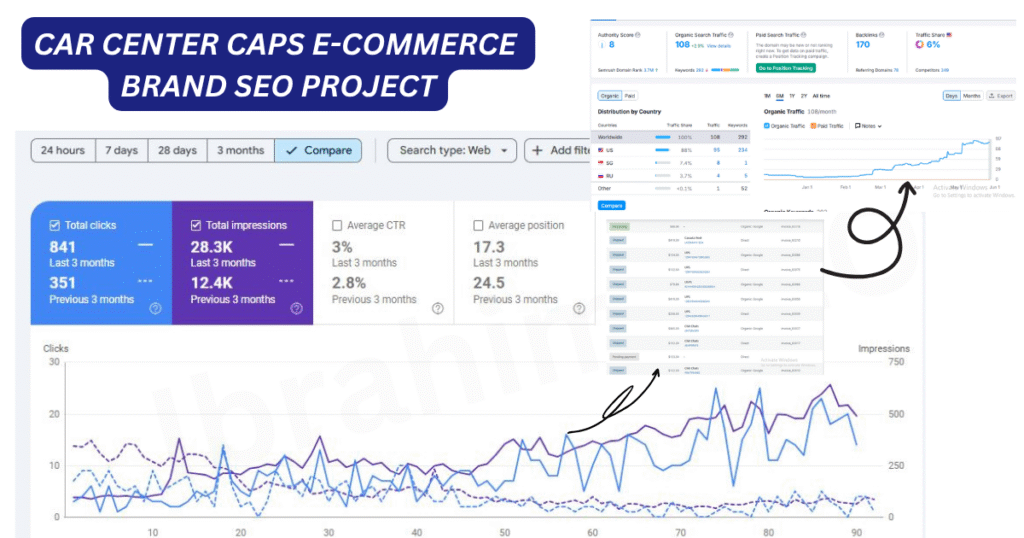The width and height of the screenshot is (1024, 538).
Task: Open the Search type: Web dropdown
Action: point(452,150)
